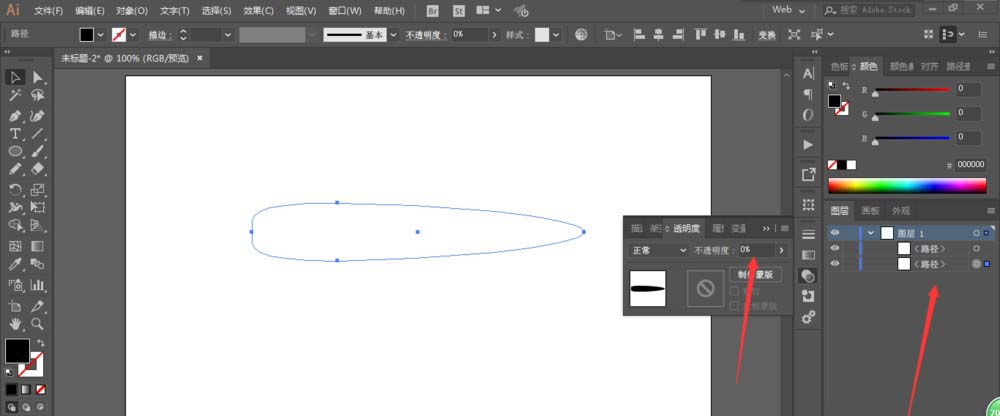1000x416 pixels.
Task: Open Bridge via the Br icon
Action: click(433, 11)
